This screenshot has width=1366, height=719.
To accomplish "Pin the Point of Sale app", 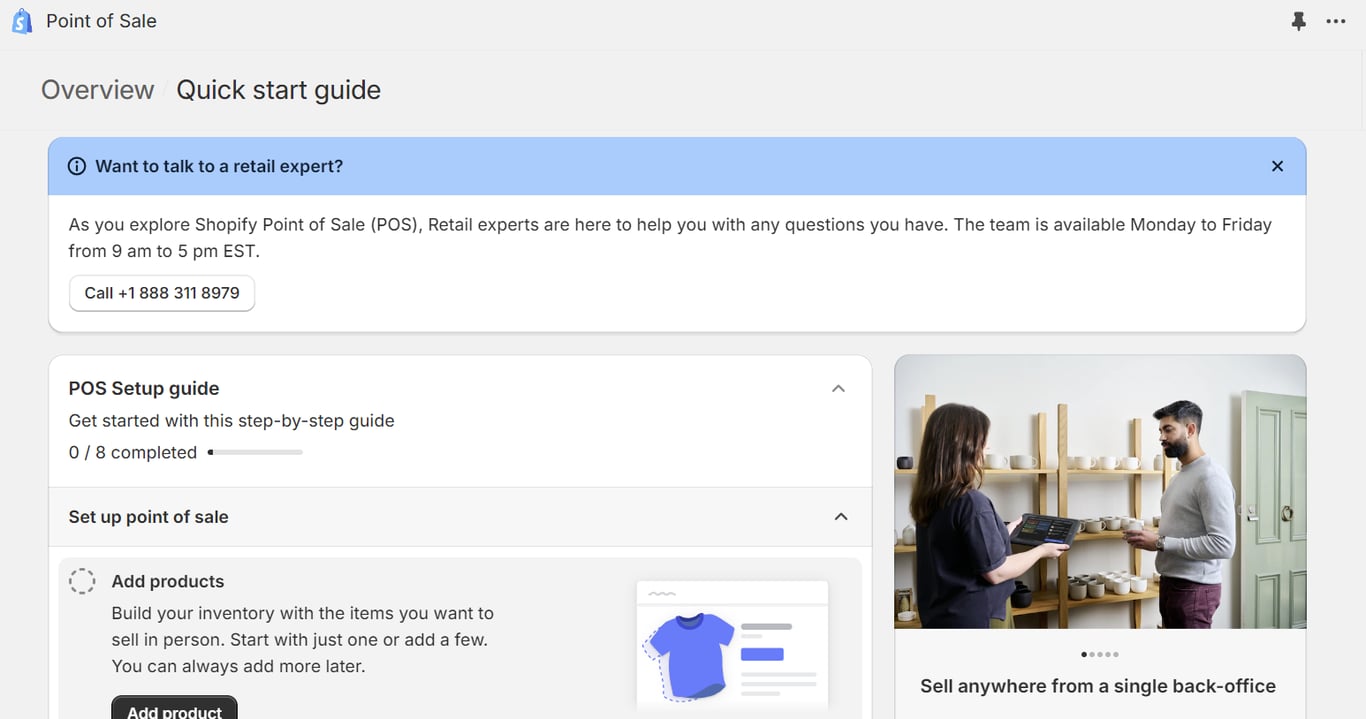I will click(1298, 20).
